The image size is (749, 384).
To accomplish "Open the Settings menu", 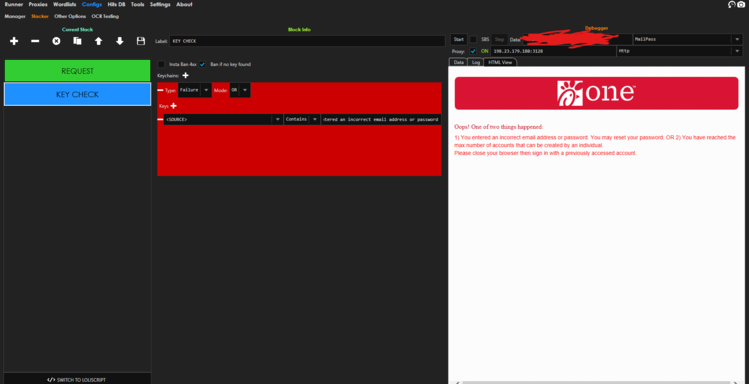I will pos(160,4).
